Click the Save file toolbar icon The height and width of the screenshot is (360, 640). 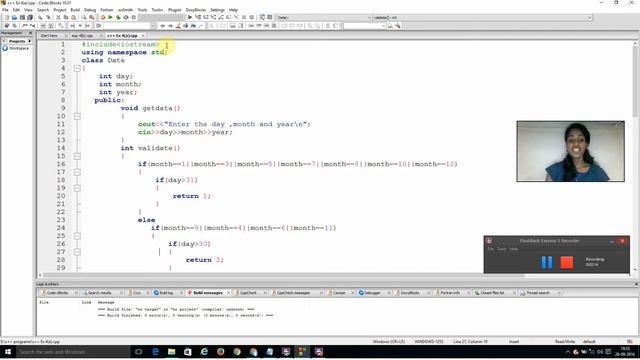(22, 18)
